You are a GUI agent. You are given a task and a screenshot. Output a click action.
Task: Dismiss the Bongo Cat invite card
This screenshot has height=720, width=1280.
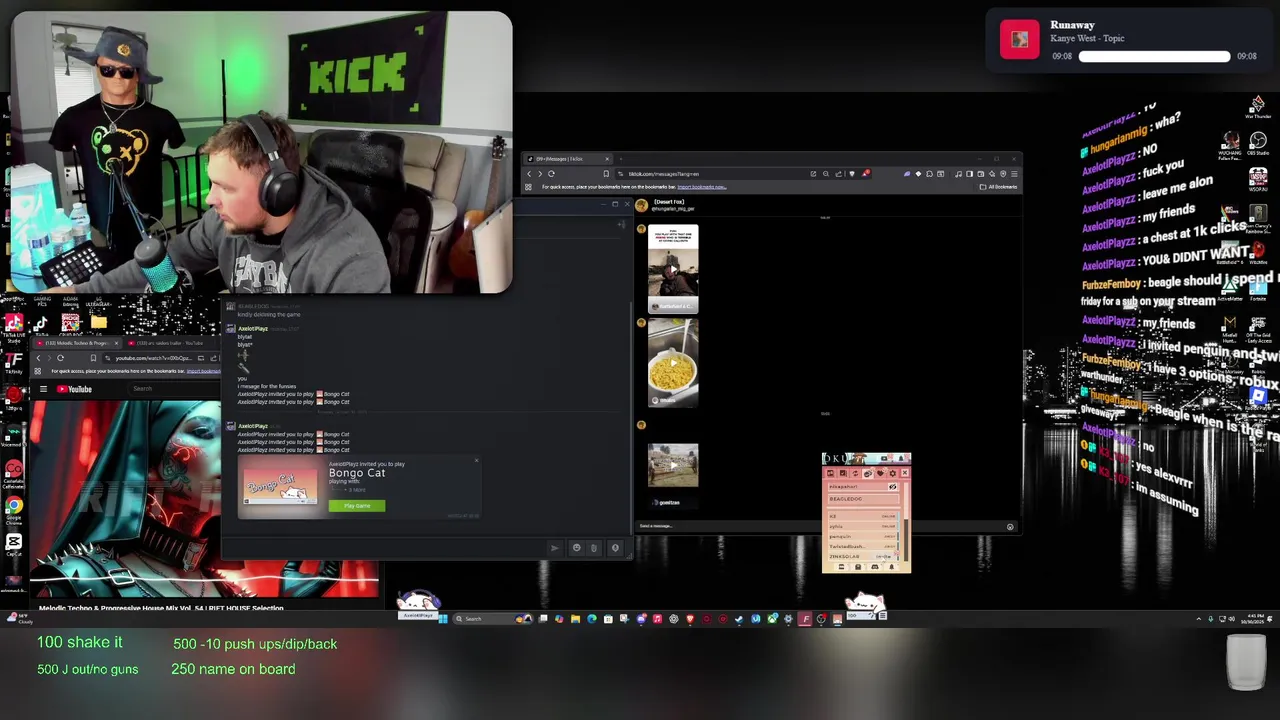(x=476, y=461)
